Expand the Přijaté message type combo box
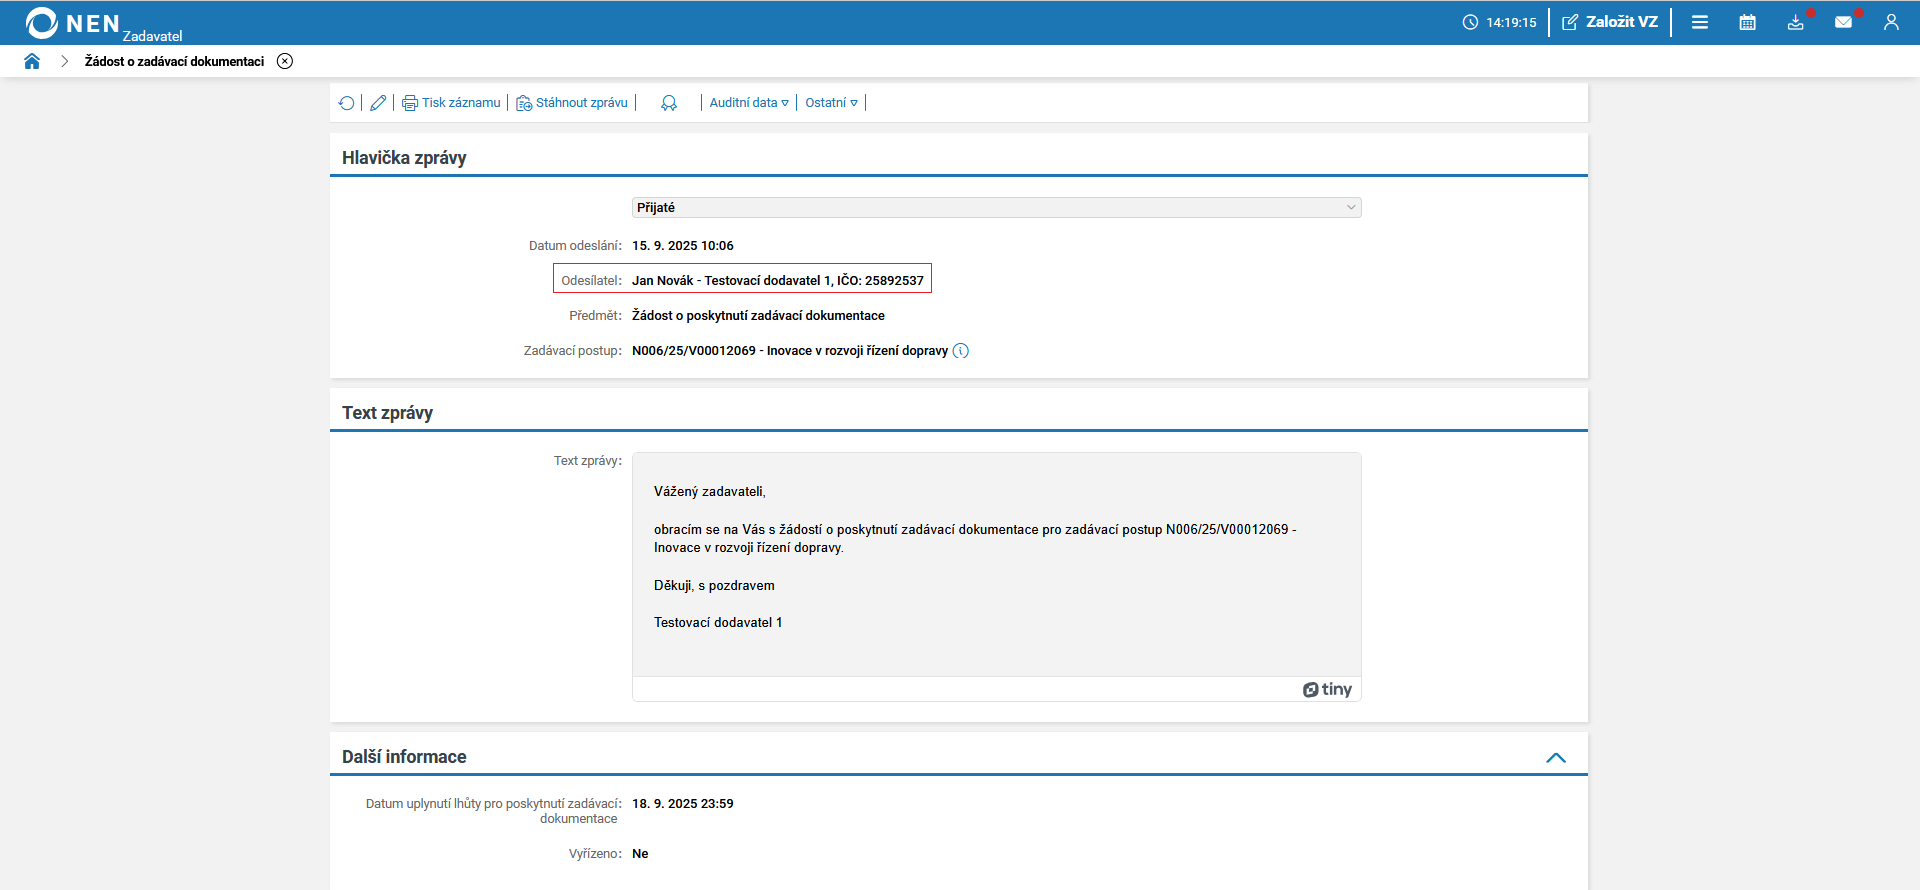 tap(997, 207)
